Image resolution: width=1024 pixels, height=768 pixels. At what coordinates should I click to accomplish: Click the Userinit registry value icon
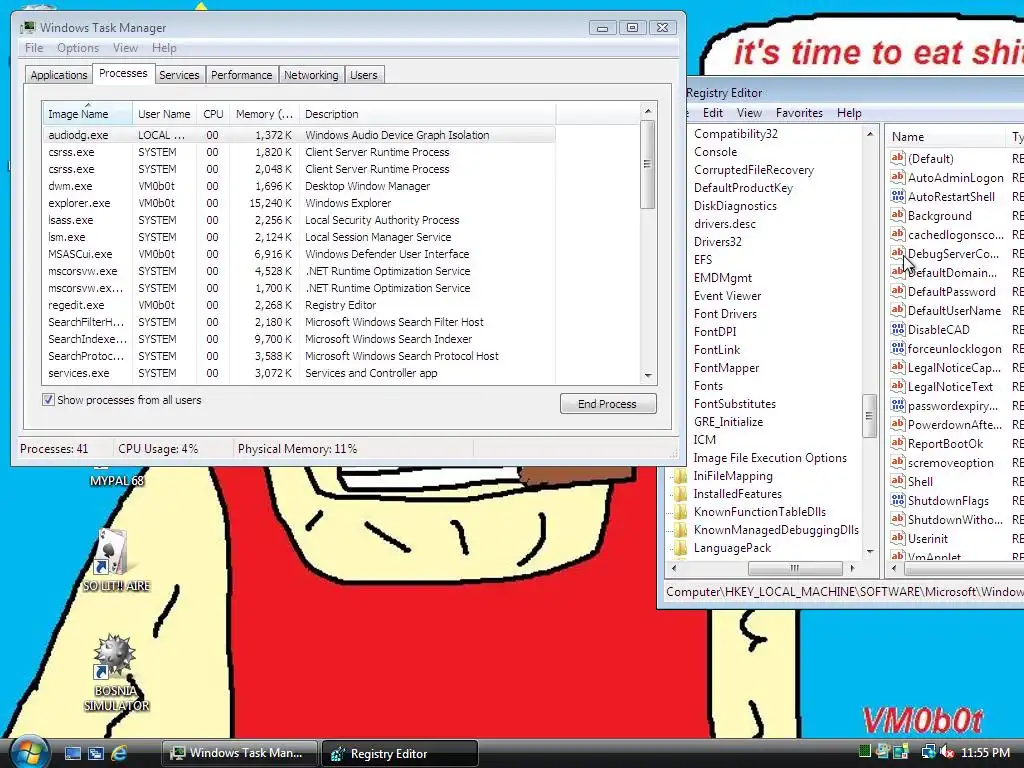(x=898, y=538)
